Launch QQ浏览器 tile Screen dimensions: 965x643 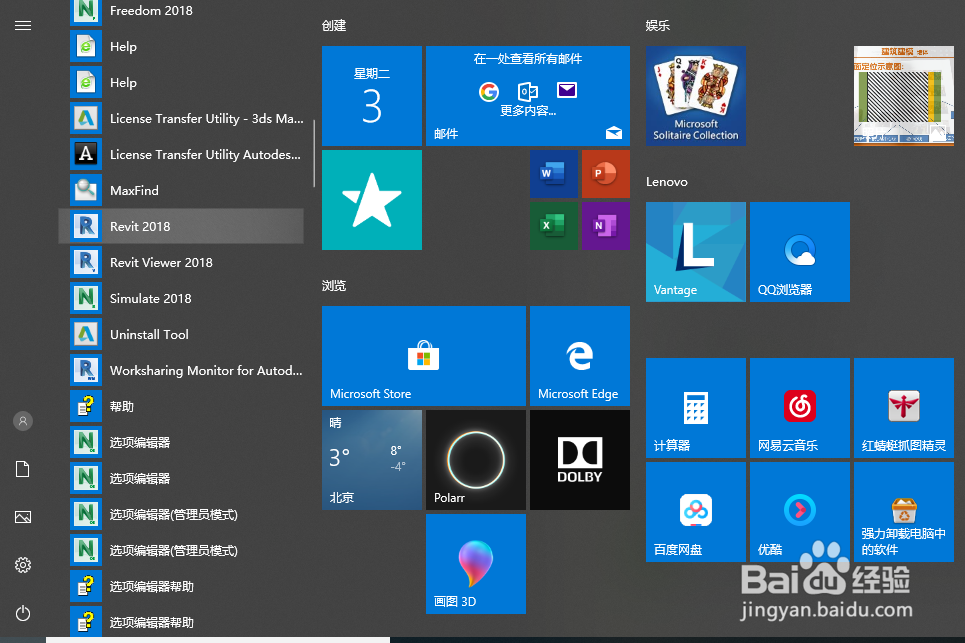(800, 252)
